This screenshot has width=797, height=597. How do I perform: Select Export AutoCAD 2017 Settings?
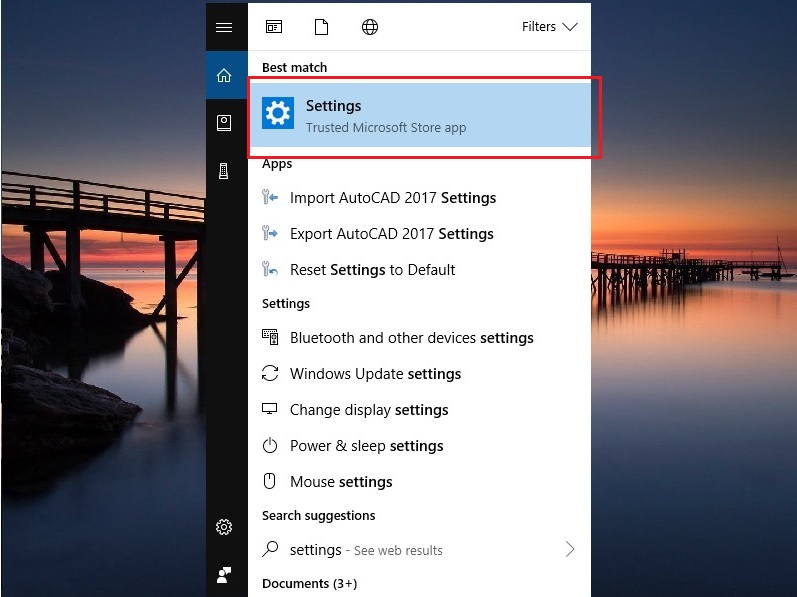[392, 234]
